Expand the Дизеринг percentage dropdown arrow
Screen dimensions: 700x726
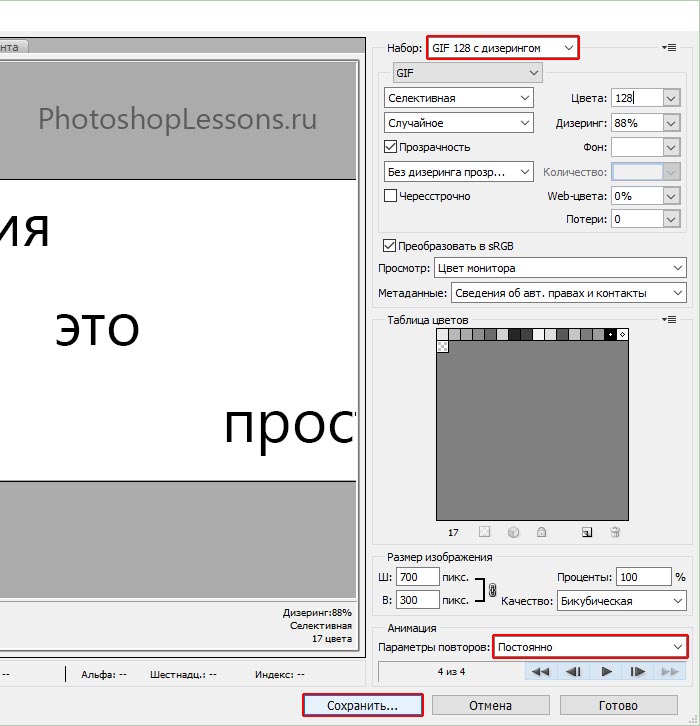[671, 123]
